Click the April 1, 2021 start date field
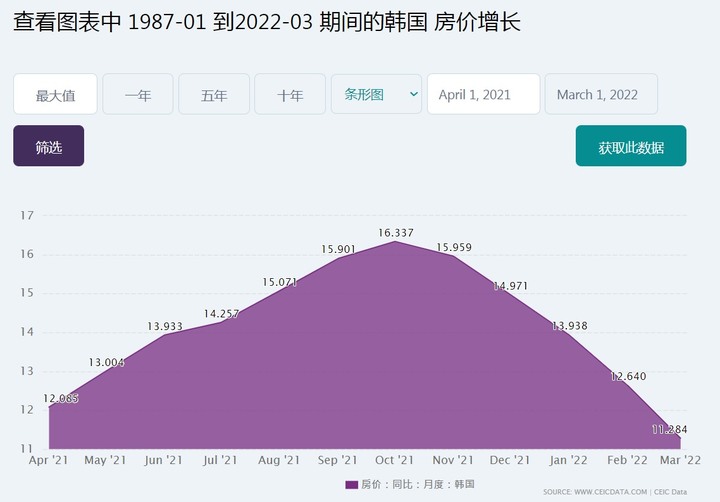720x502 pixels. tap(484, 94)
